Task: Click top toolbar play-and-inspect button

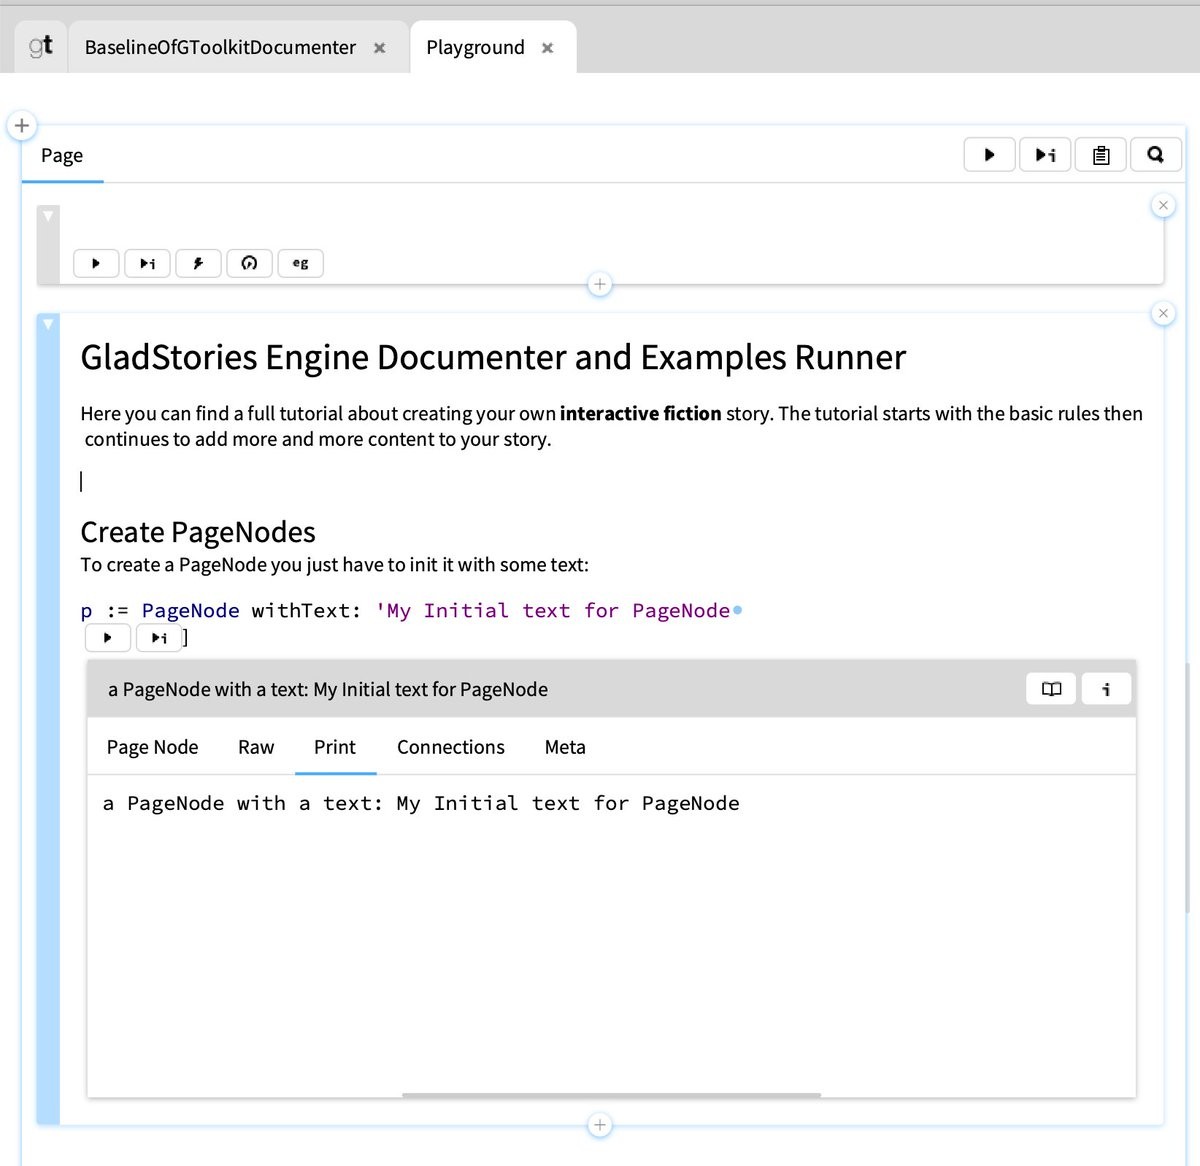Action: 1045,155
